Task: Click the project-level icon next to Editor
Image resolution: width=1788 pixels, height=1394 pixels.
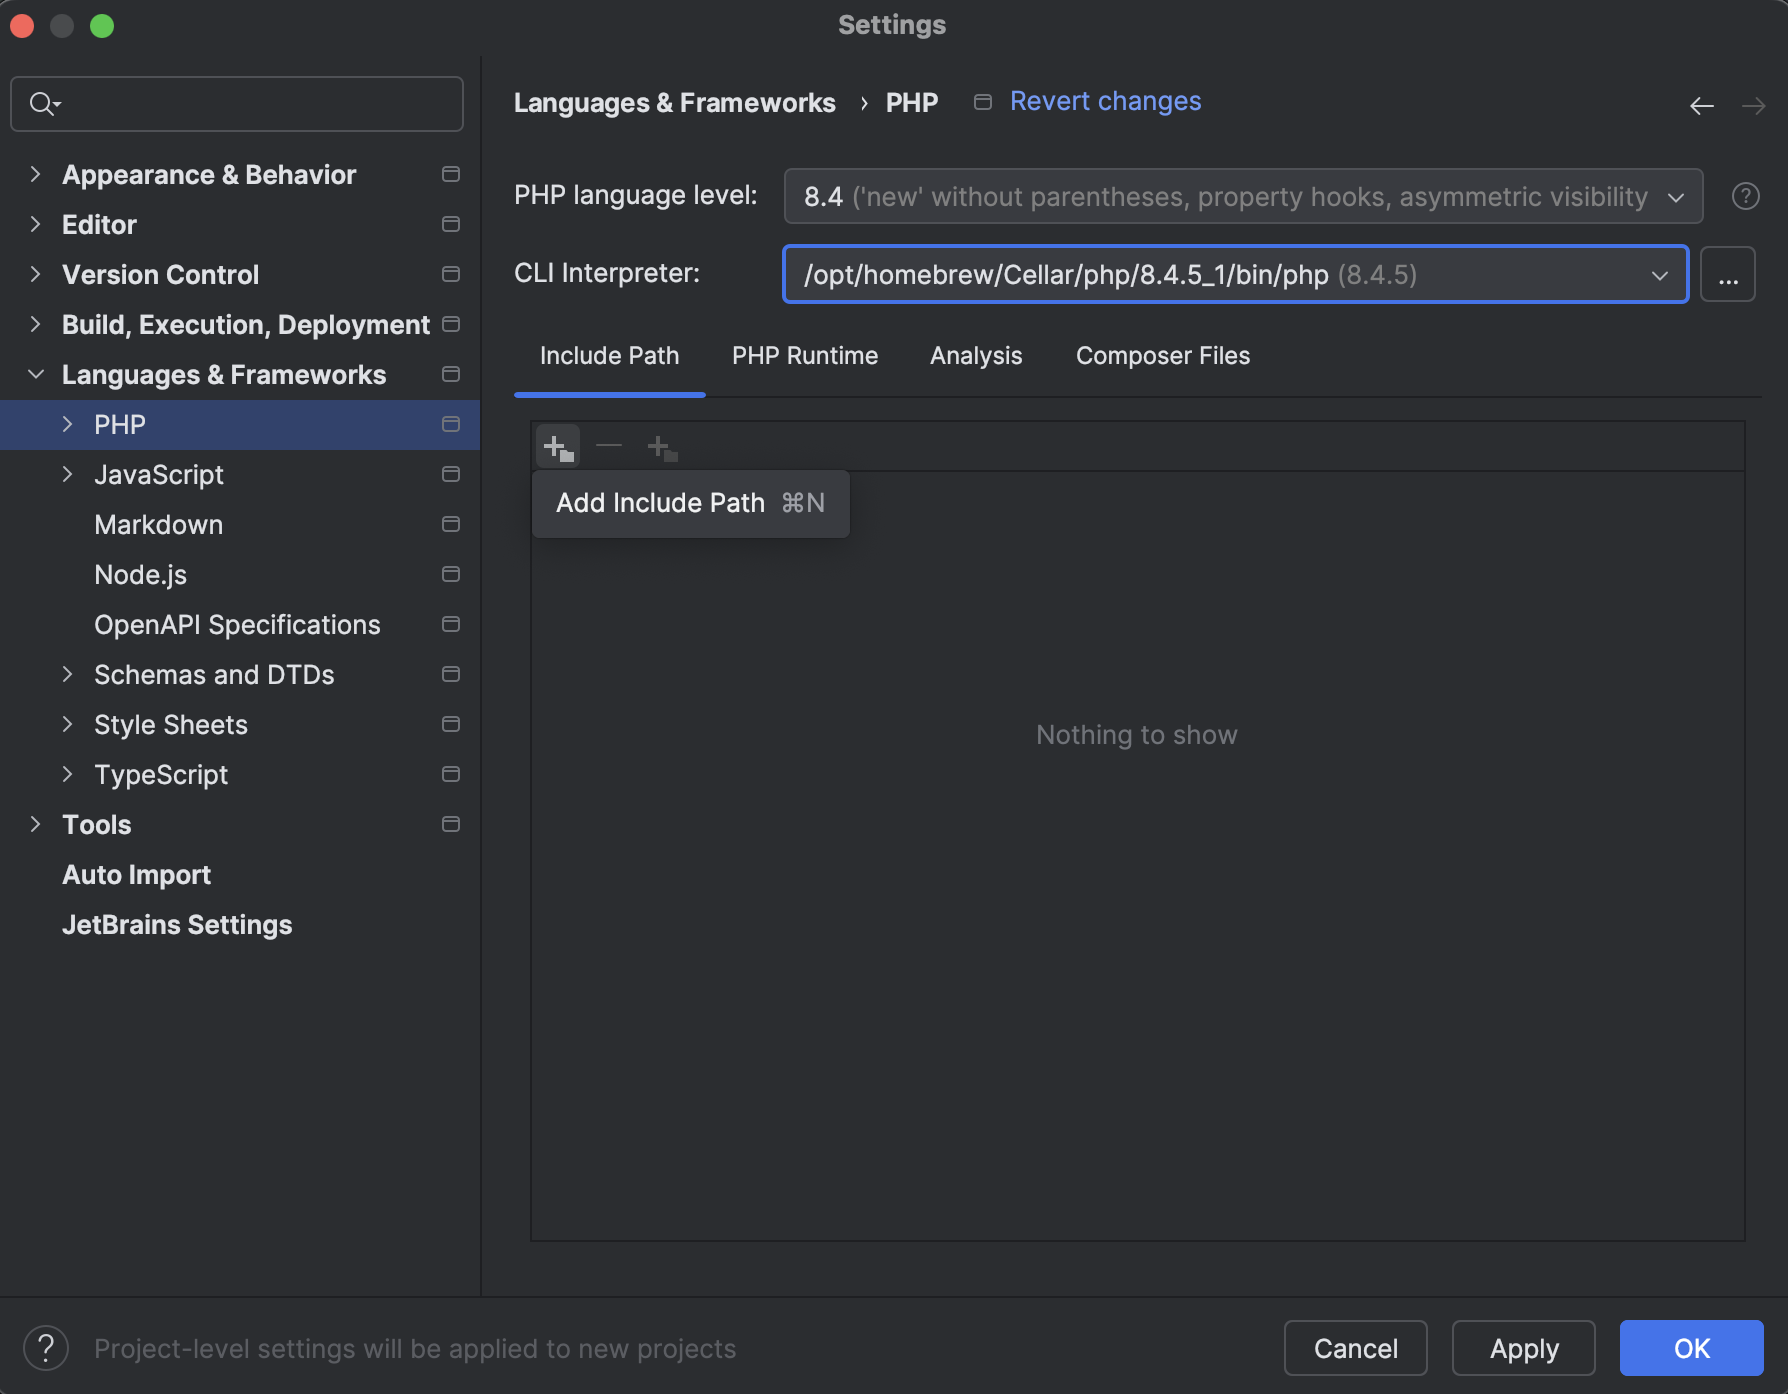Action: (451, 224)
